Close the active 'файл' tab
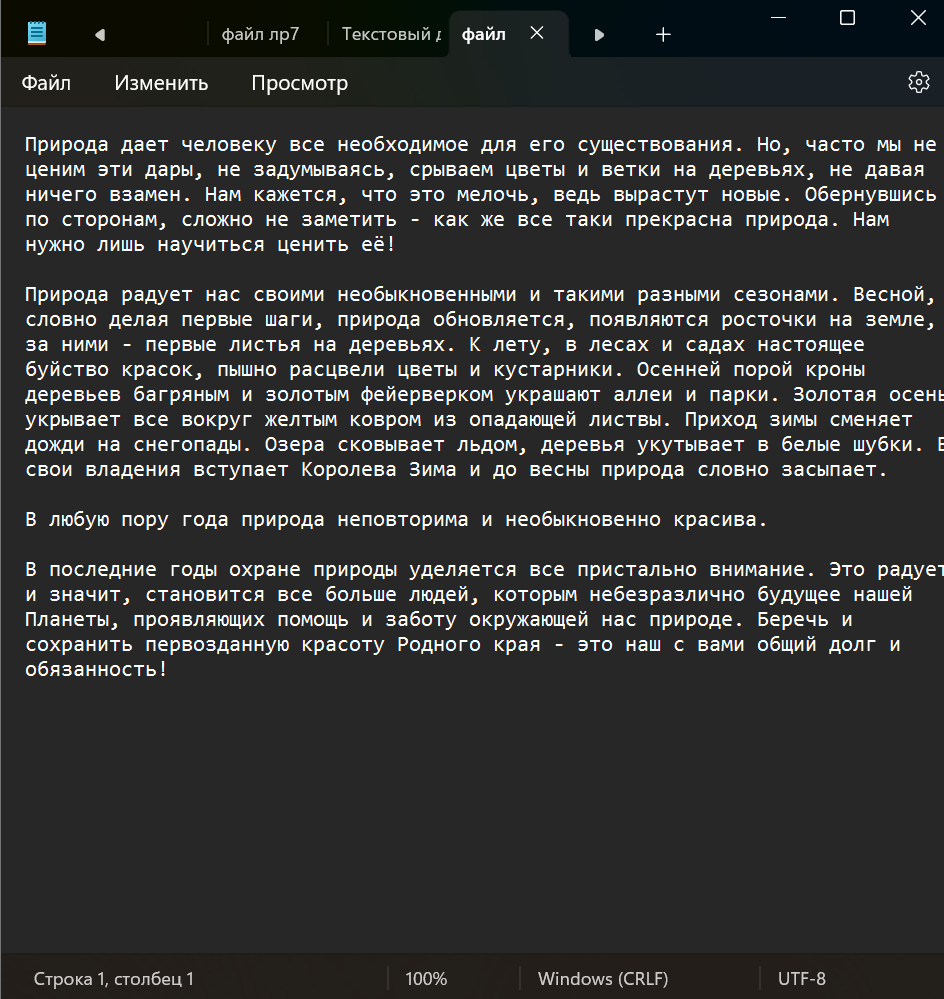This screenshot has width=944, height=999. coord(537,33)
